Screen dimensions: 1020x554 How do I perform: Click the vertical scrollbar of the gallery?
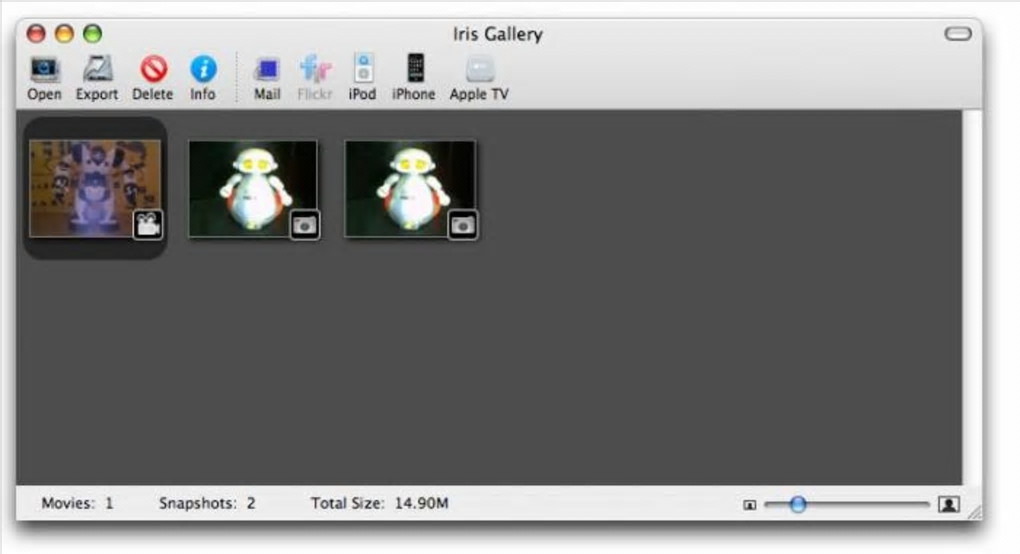click(971, 297)
